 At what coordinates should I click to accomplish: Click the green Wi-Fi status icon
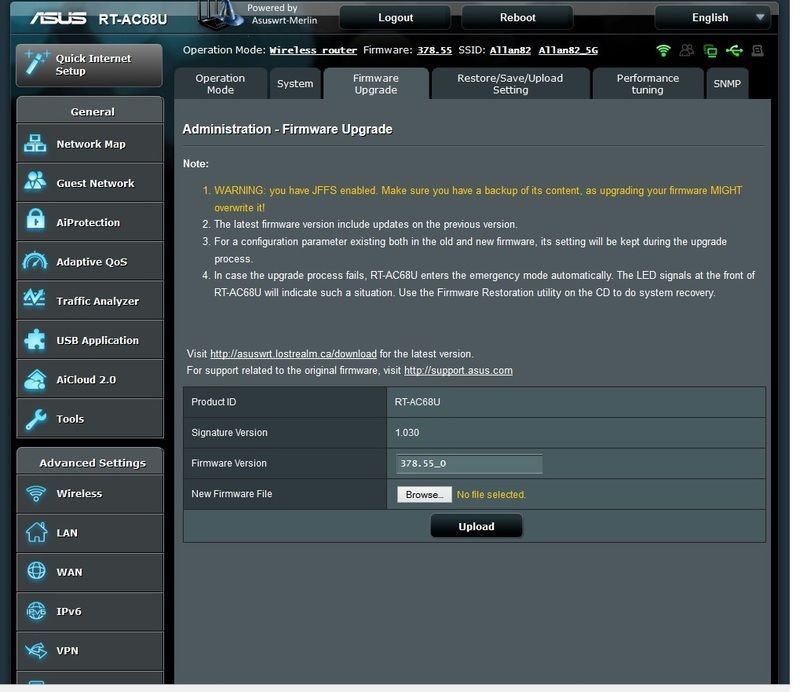[x=663, y=50]
